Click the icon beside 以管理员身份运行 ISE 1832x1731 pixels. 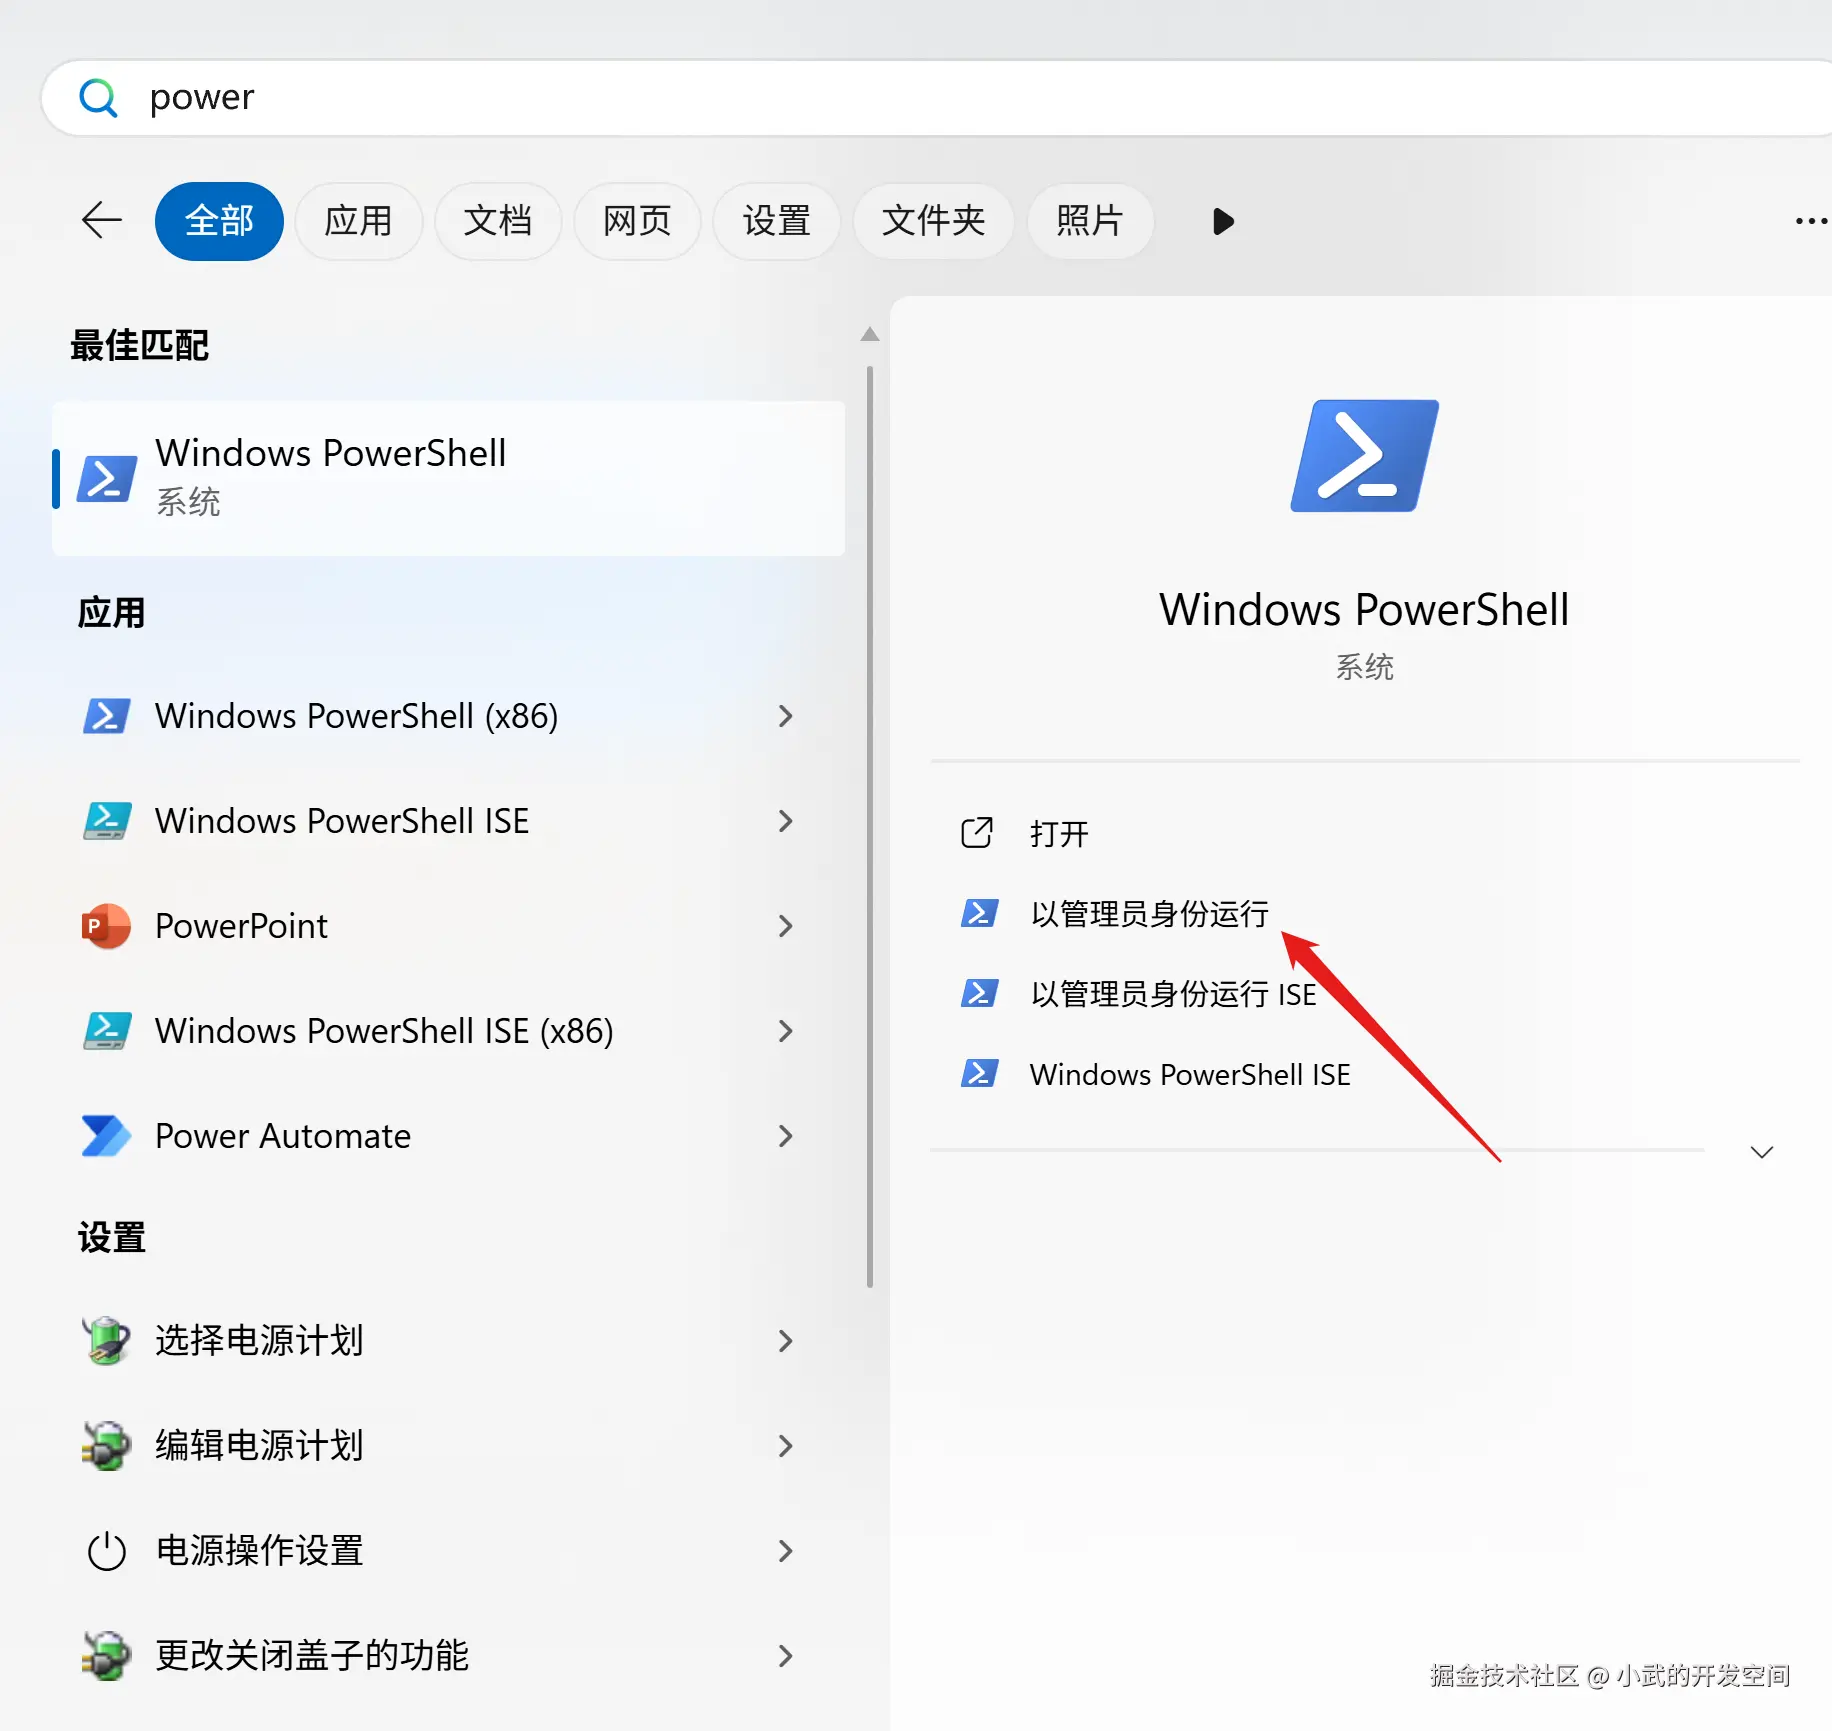click(979, 993)
